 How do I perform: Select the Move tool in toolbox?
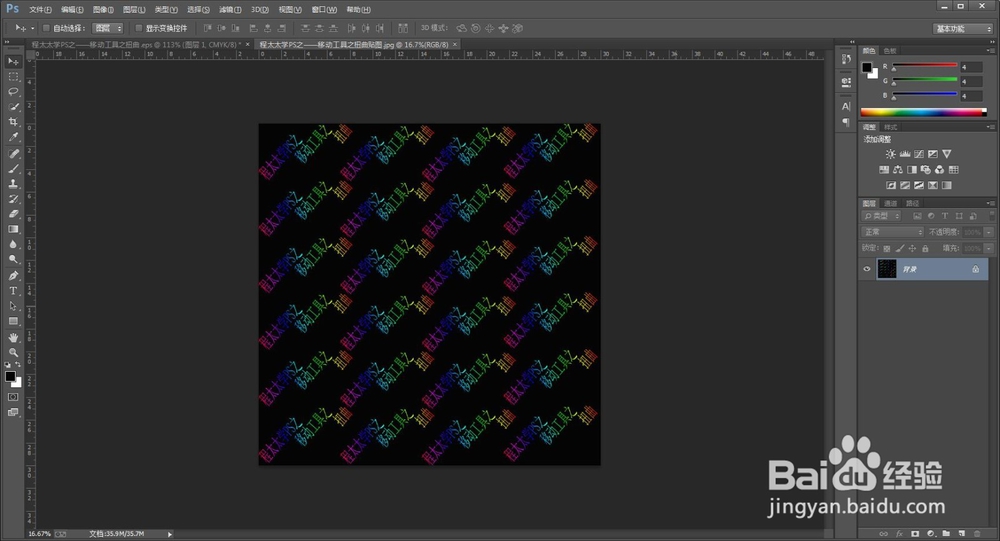[13, 61]
